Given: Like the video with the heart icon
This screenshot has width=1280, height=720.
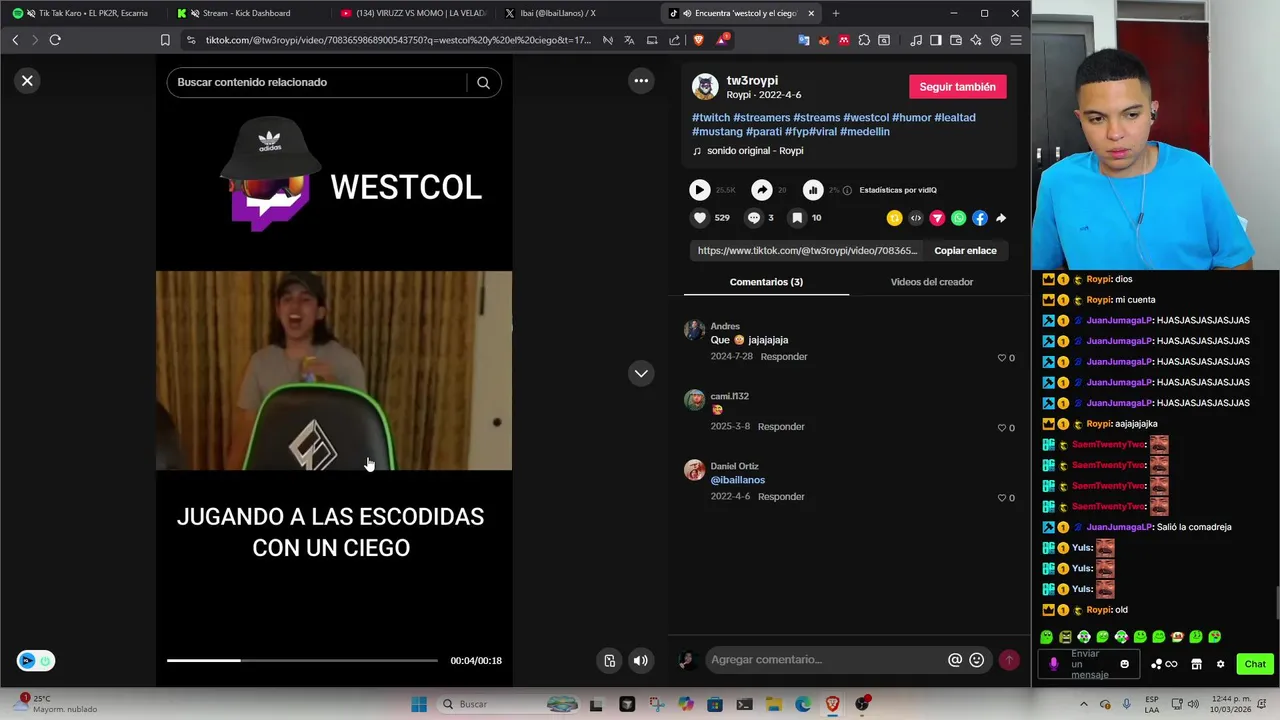Looking at the screenshot, I should click(x=700, y=218).
